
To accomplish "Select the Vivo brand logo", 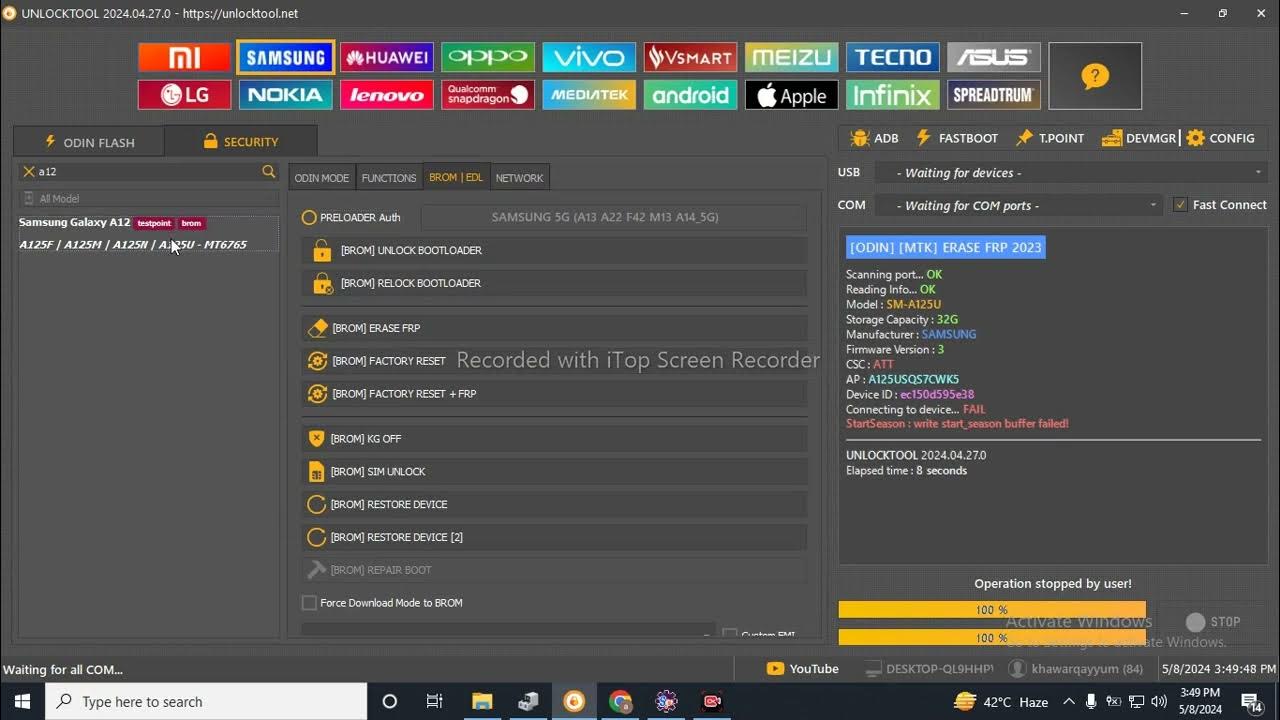I will point(589,57).
